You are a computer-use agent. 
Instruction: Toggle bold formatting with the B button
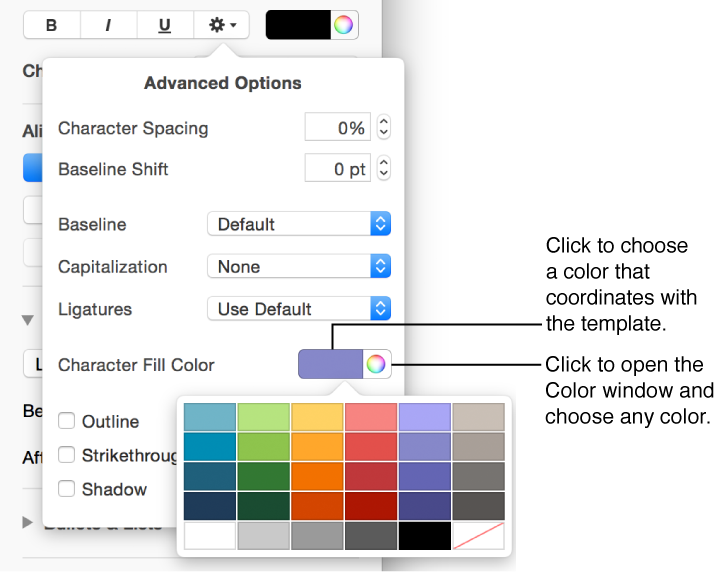[x=52, y=25]
